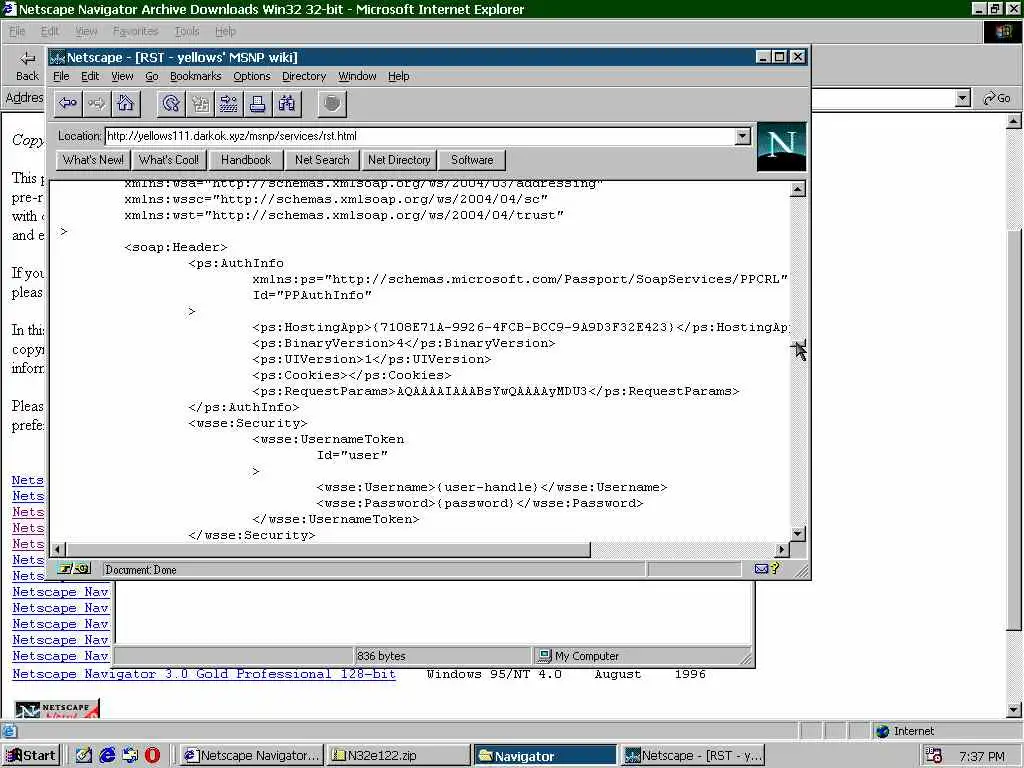Image resolution: width=1024 pixels, height=768 pixels.
Task: Click the Find binoculars icon
Action: click(286, 103)
